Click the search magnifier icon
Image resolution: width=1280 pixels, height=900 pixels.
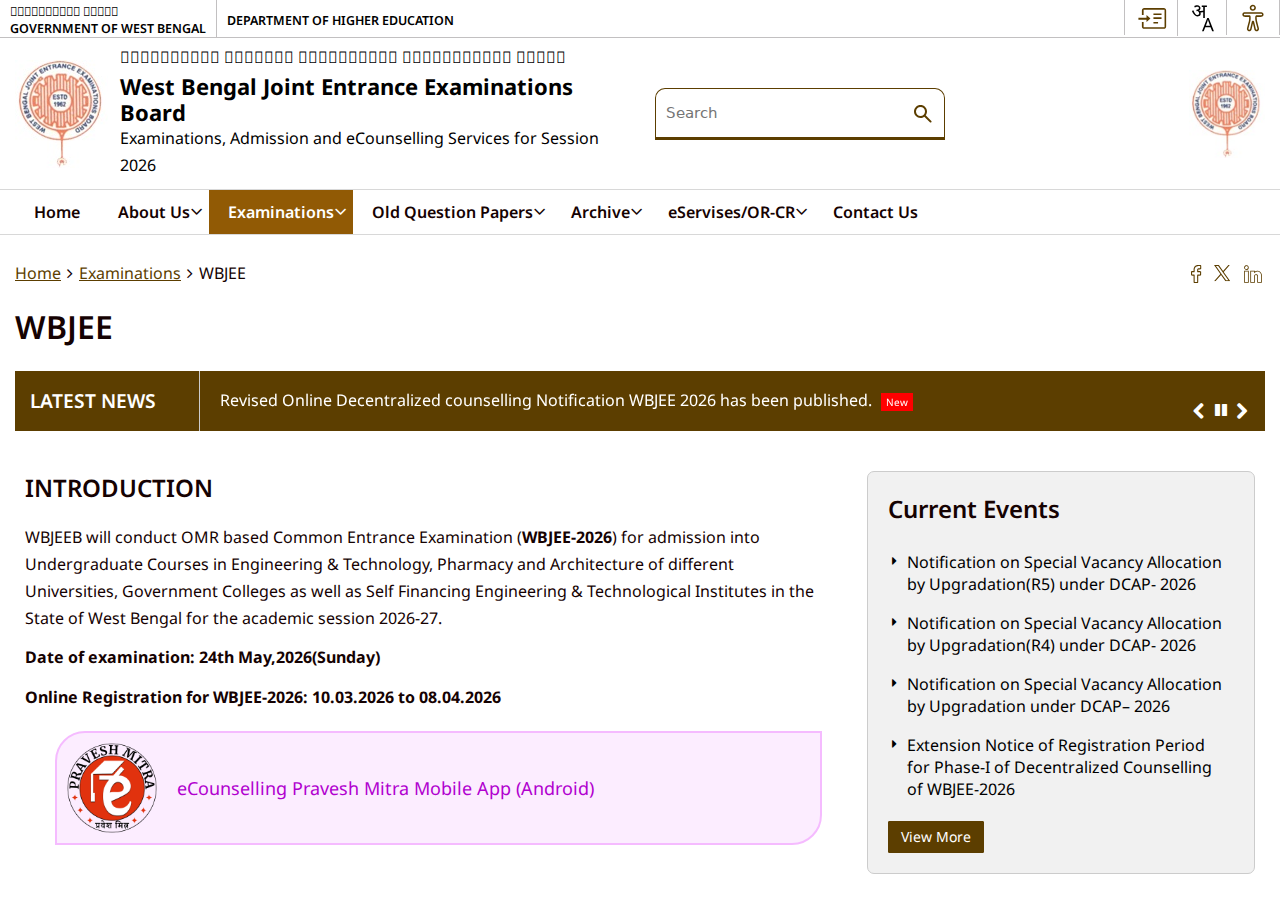[922, 113]
